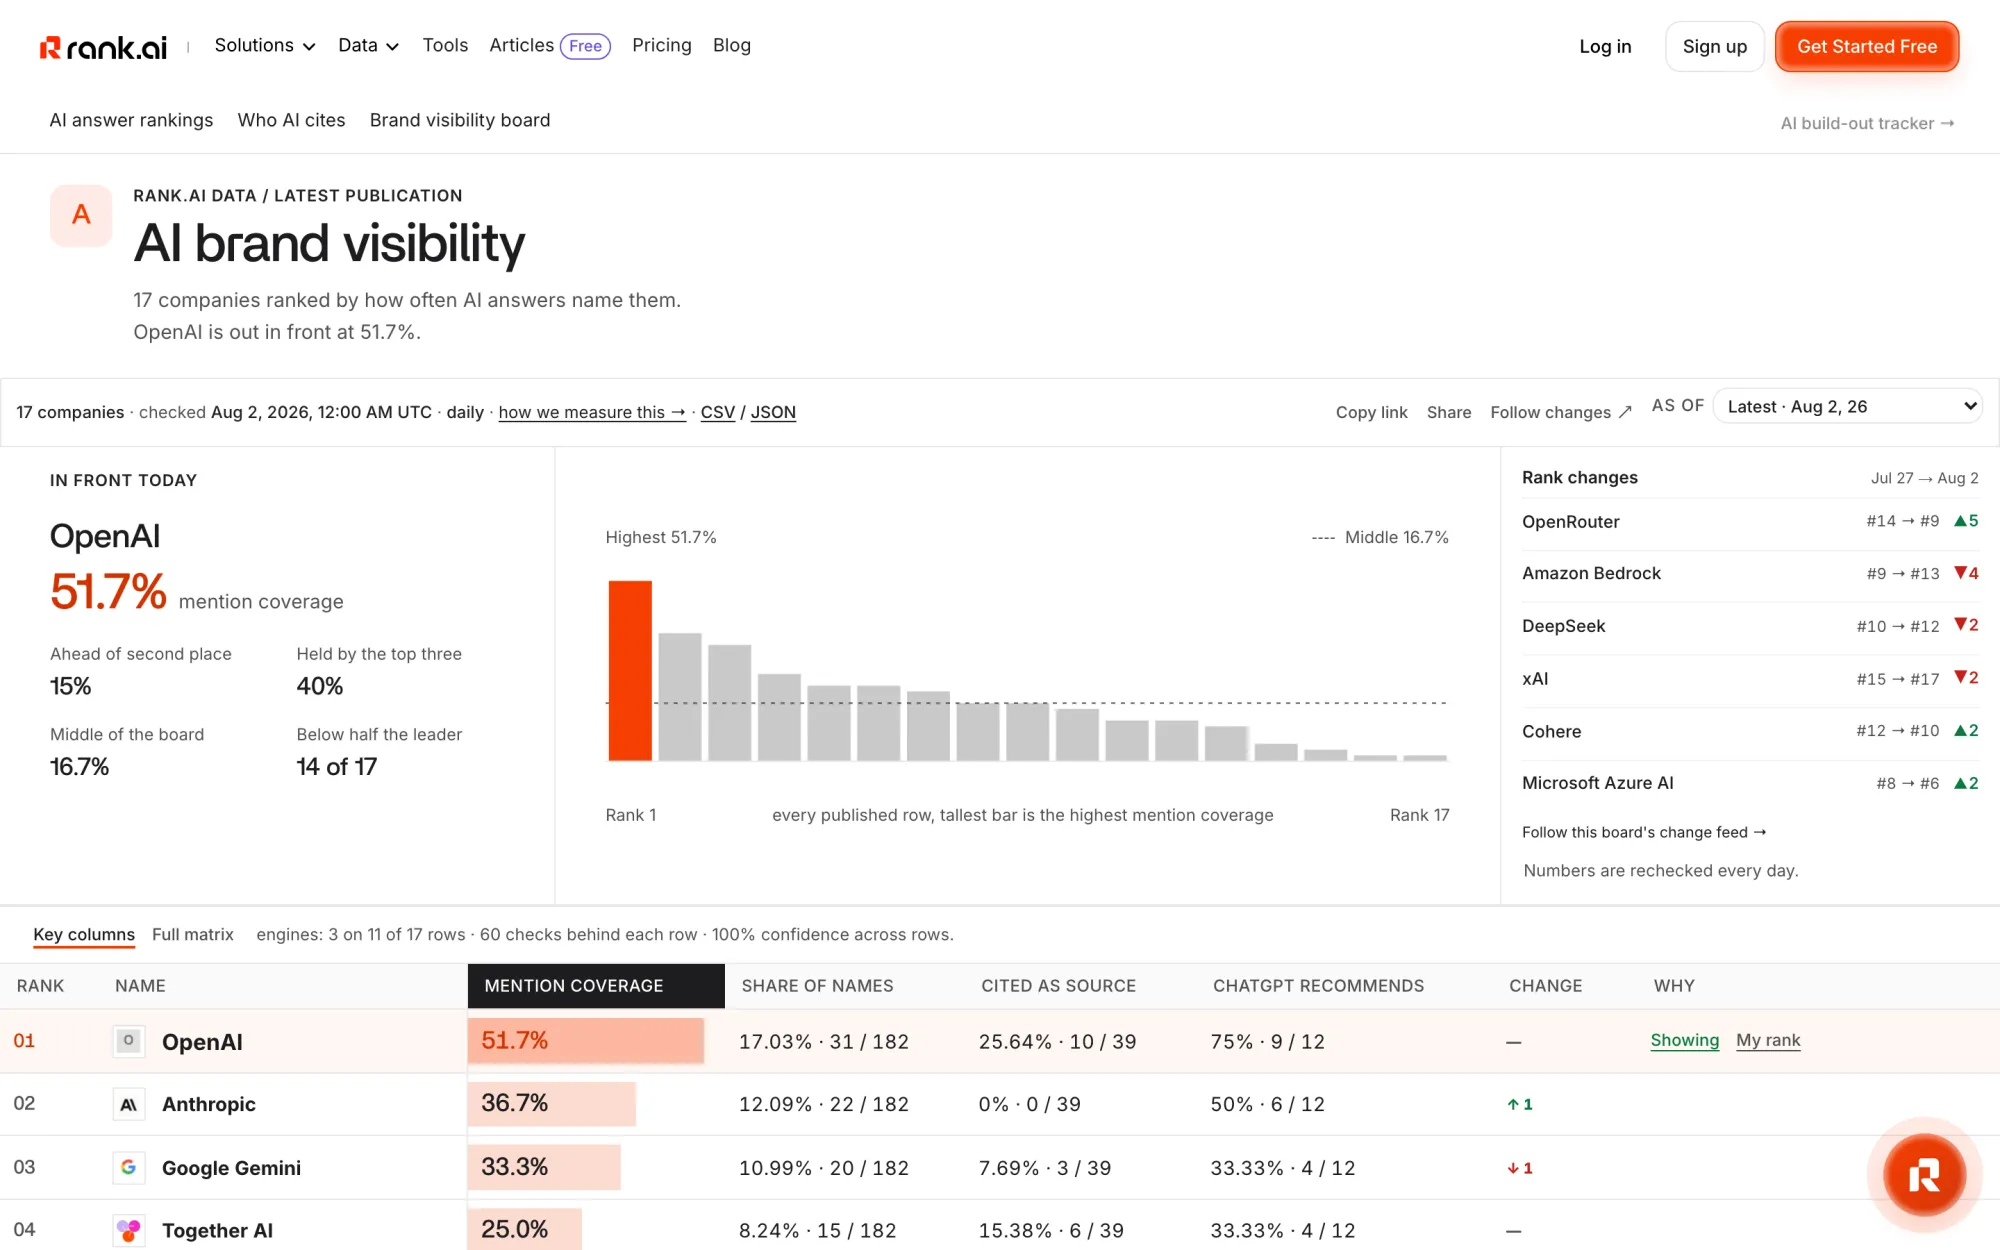
Task: Click the Together AI name in row 04
Action: [x=217, y=1230]
